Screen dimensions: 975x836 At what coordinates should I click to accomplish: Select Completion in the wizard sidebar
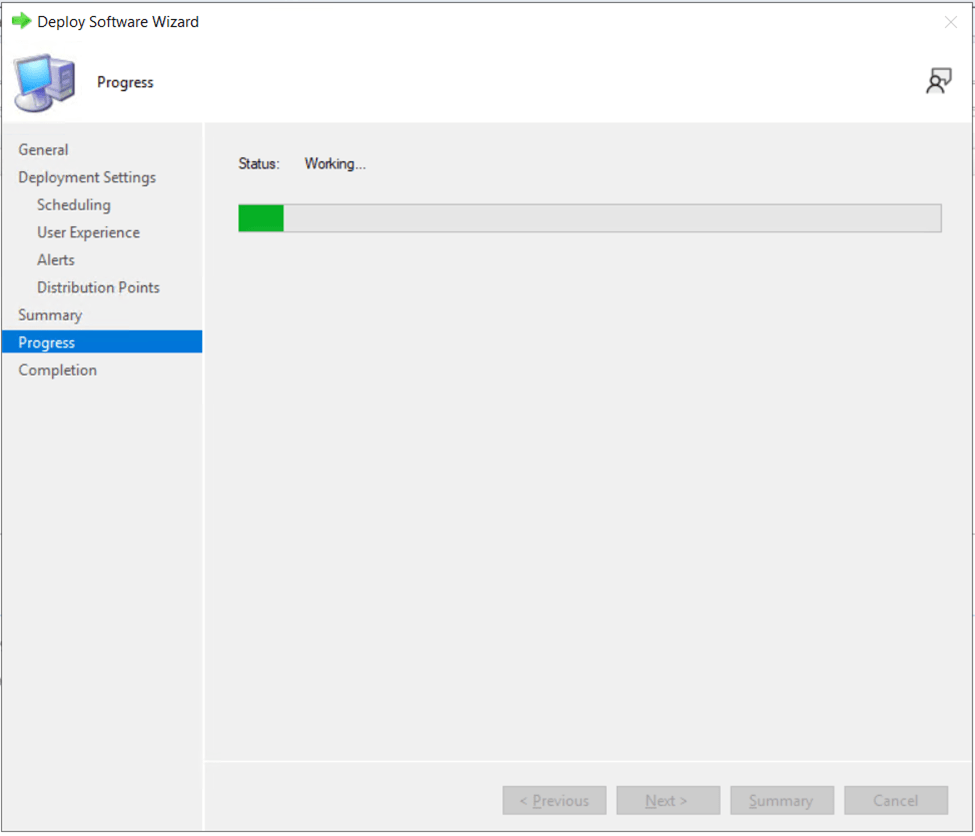[x=58, y=370]
